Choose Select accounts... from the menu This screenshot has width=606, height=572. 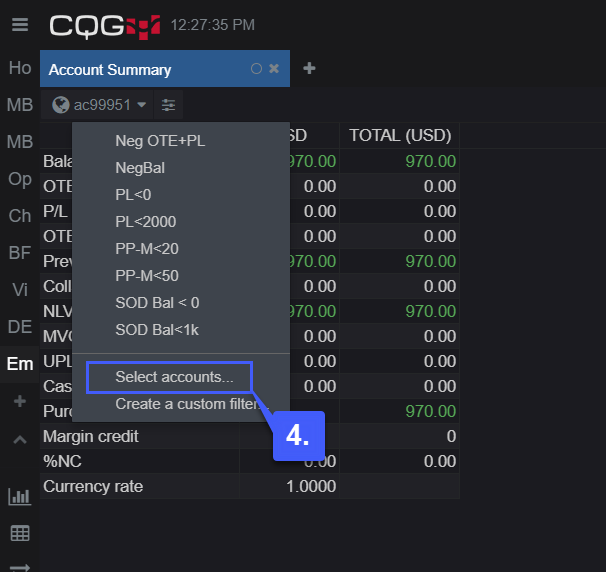pyautogui.click(x=174, y=377)
